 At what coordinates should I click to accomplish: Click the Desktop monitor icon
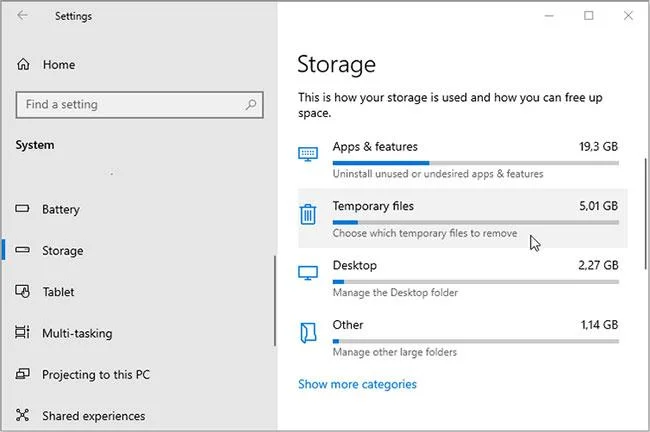pyautogui.click(x=308, y=273)
